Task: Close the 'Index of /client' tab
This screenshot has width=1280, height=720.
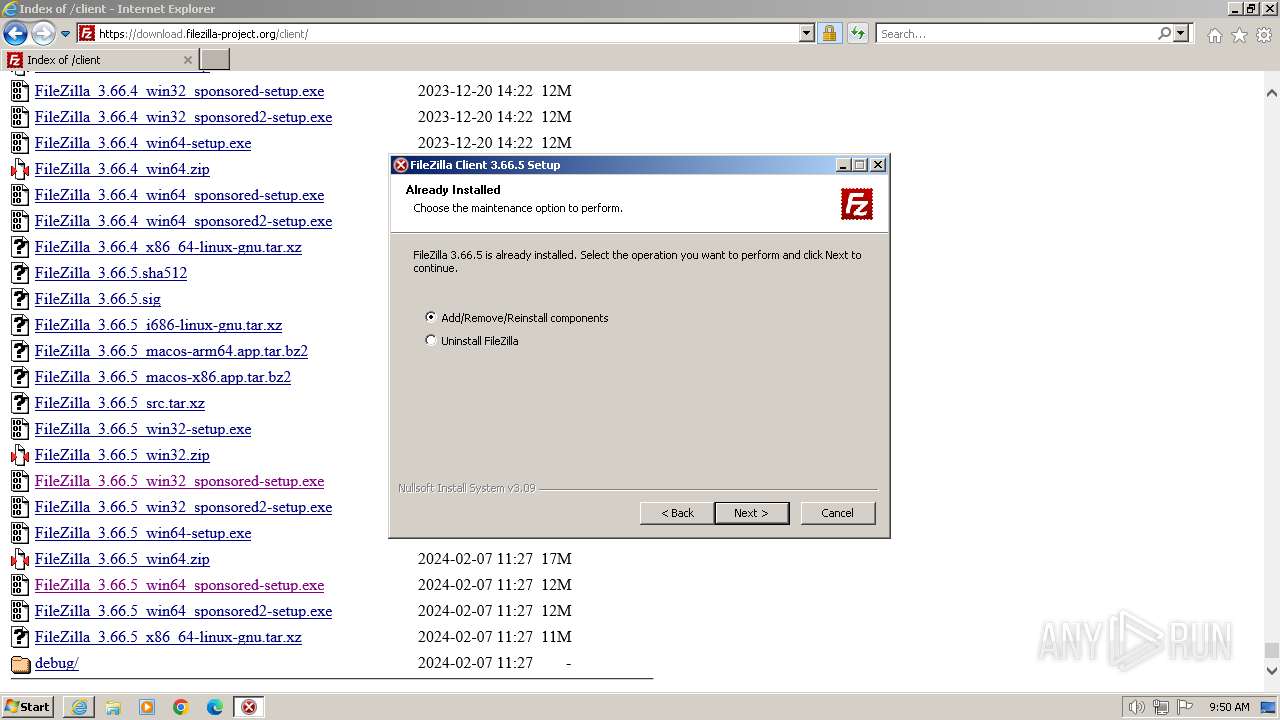Action: click(188, 60)
